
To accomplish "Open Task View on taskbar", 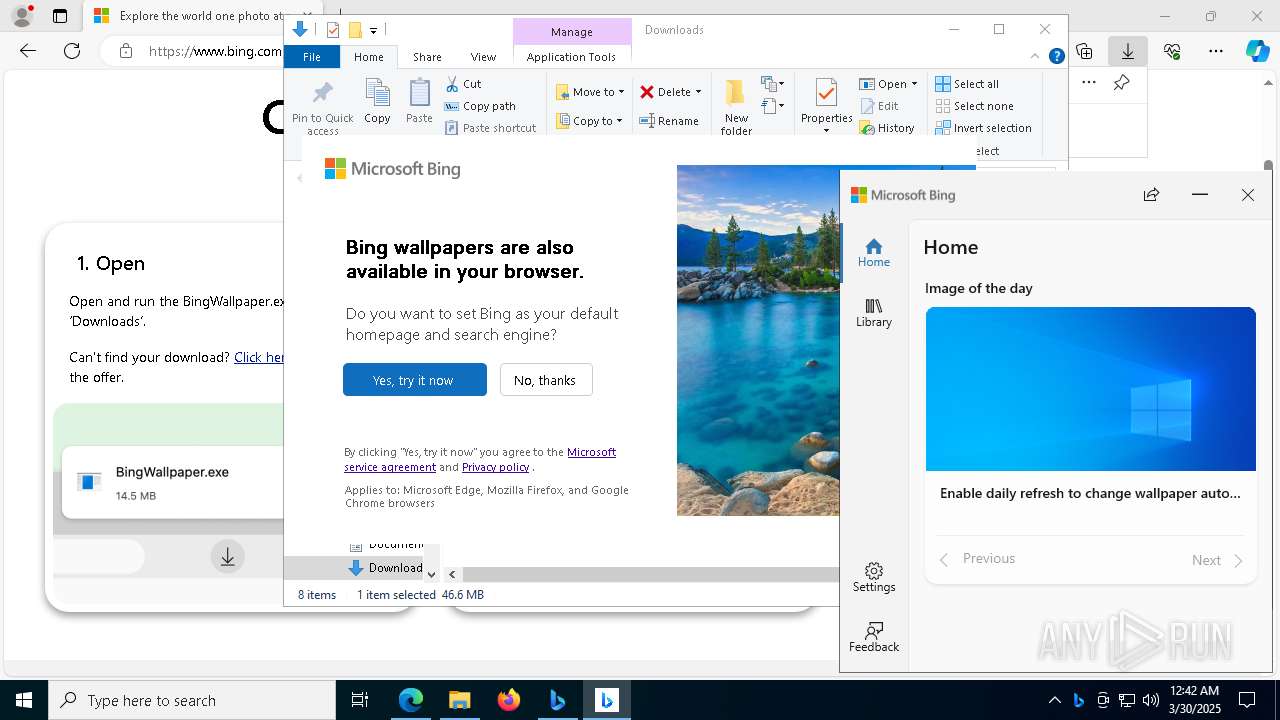I will [x=360, y=700].
